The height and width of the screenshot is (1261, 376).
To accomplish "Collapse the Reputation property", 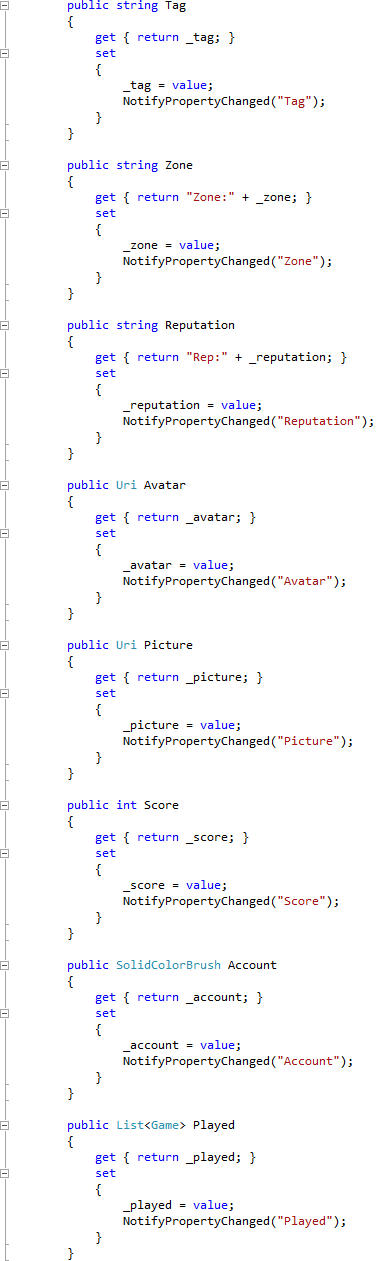I will 5,325.
